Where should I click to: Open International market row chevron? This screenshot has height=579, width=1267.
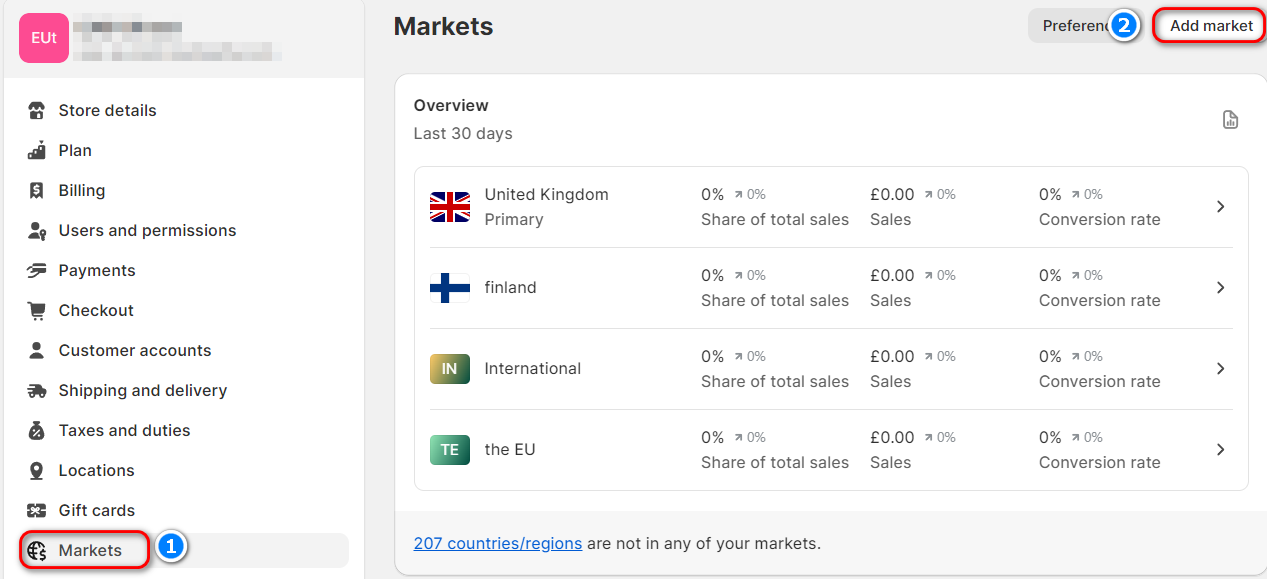point(1220,368)
